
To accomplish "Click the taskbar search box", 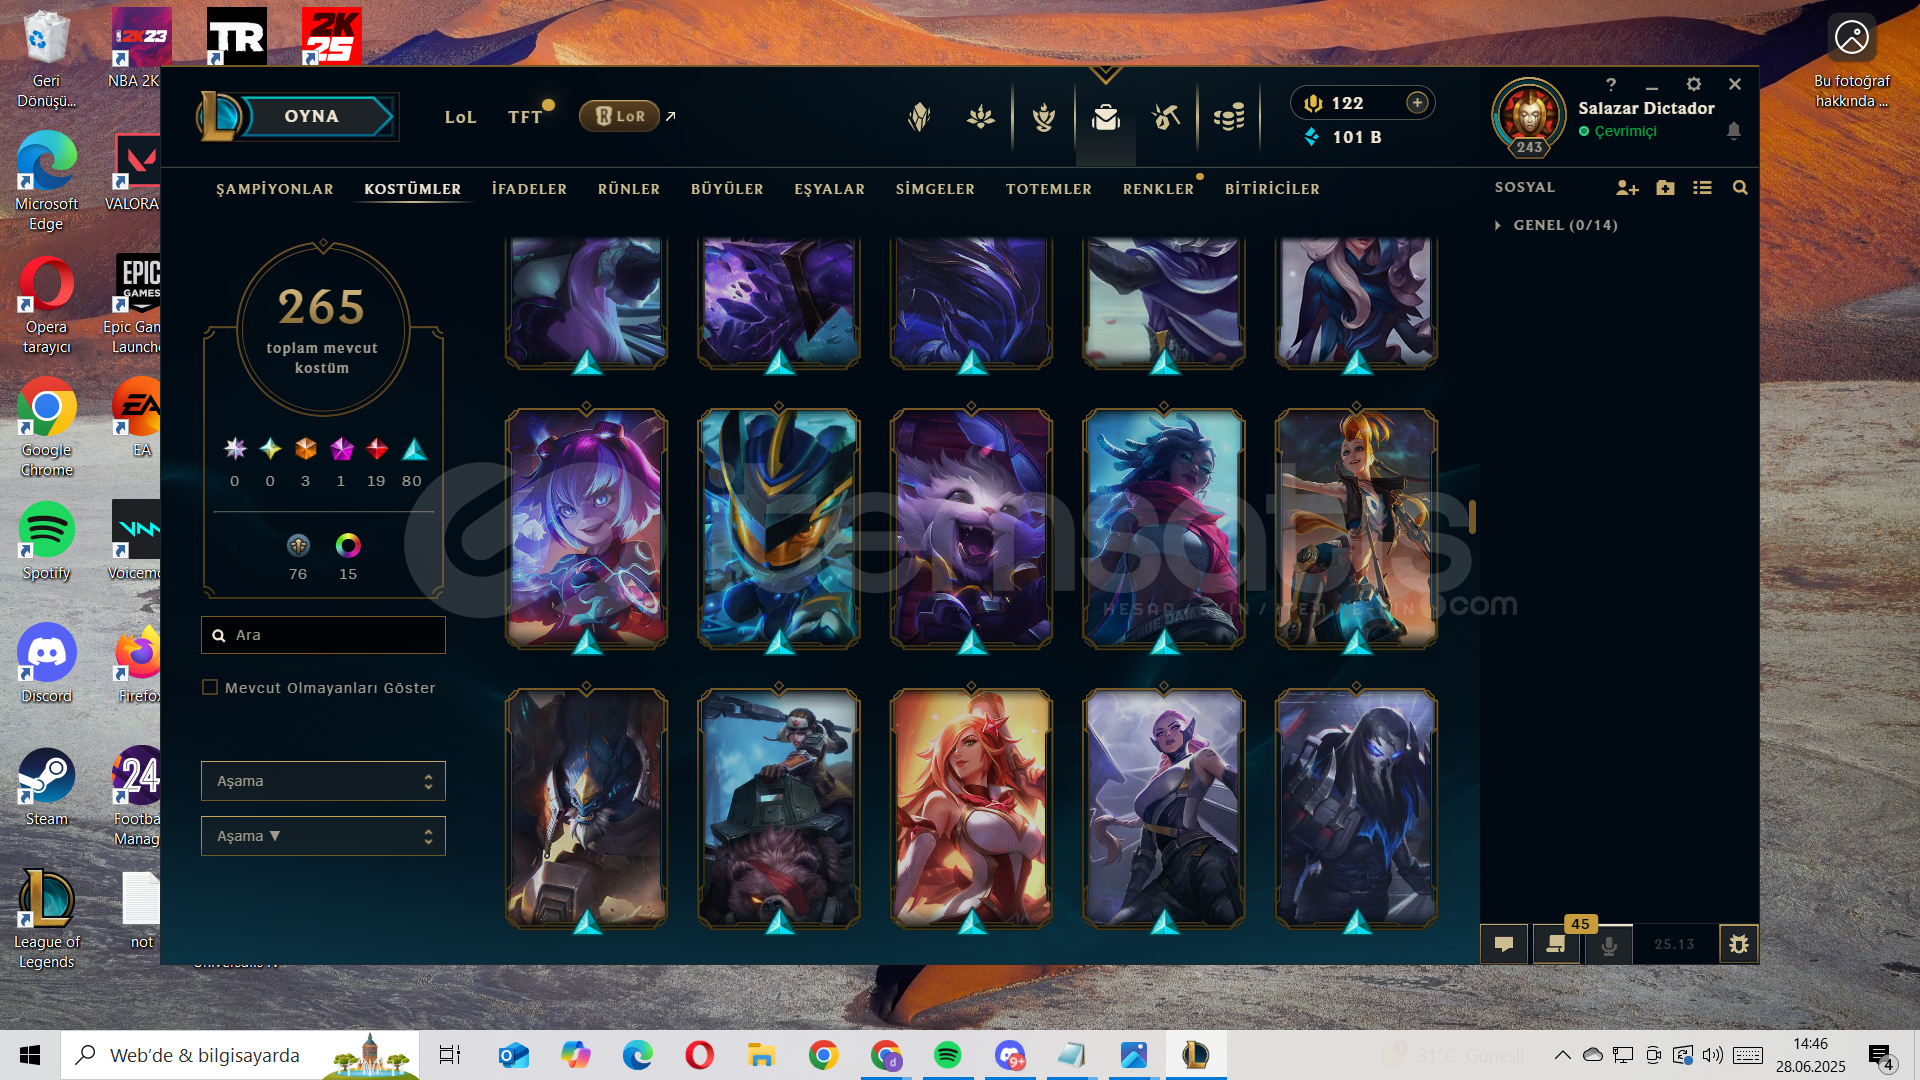I will tap(240, 1055).
